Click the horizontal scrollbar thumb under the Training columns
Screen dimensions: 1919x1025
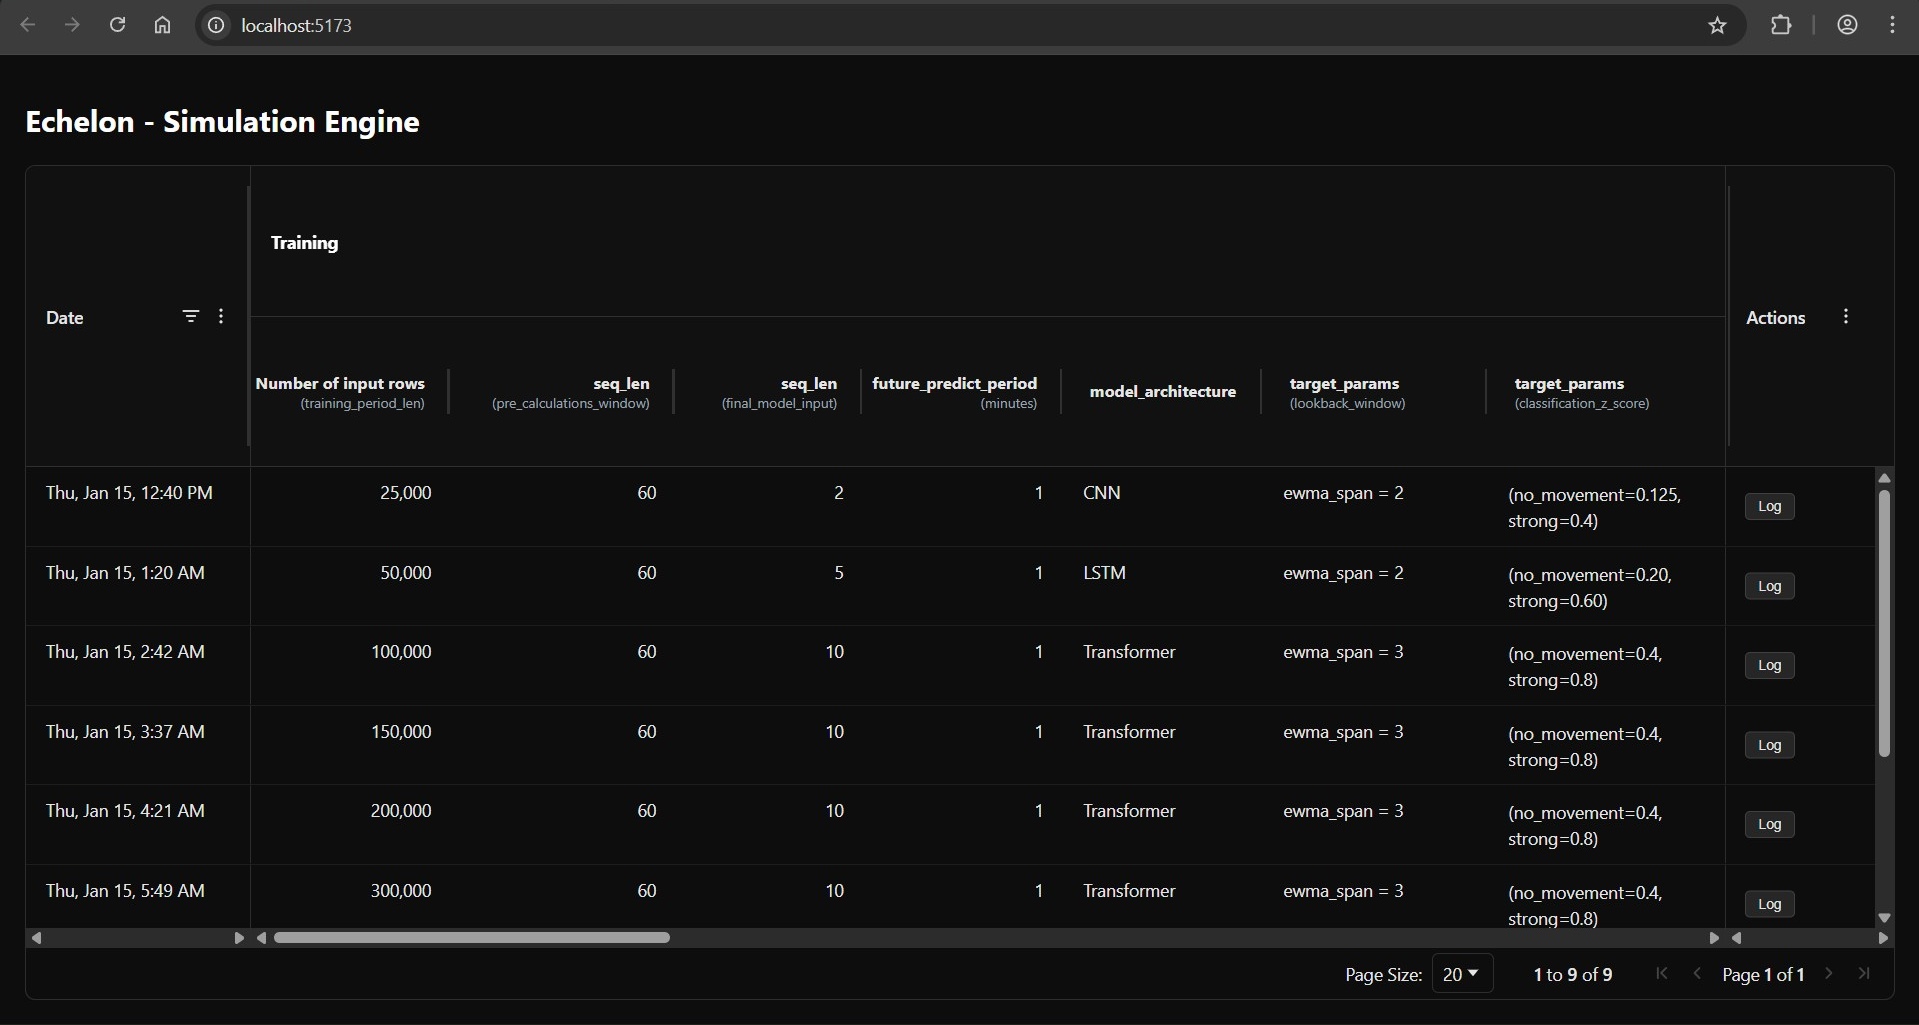pos(472,938)
